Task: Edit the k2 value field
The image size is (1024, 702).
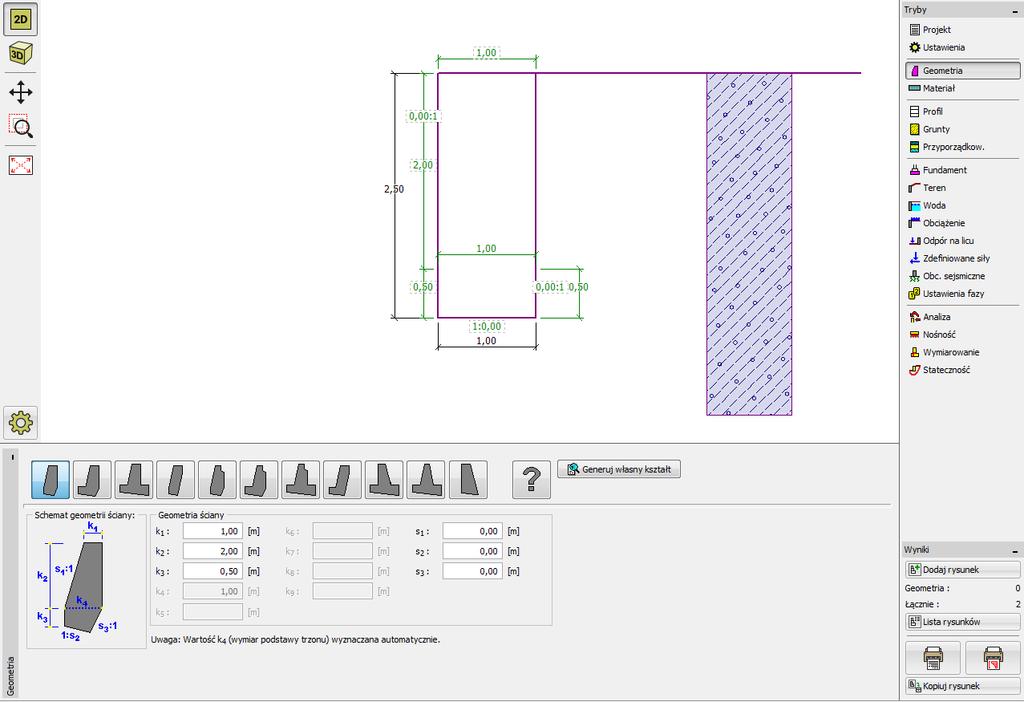Action: (213, 551)
